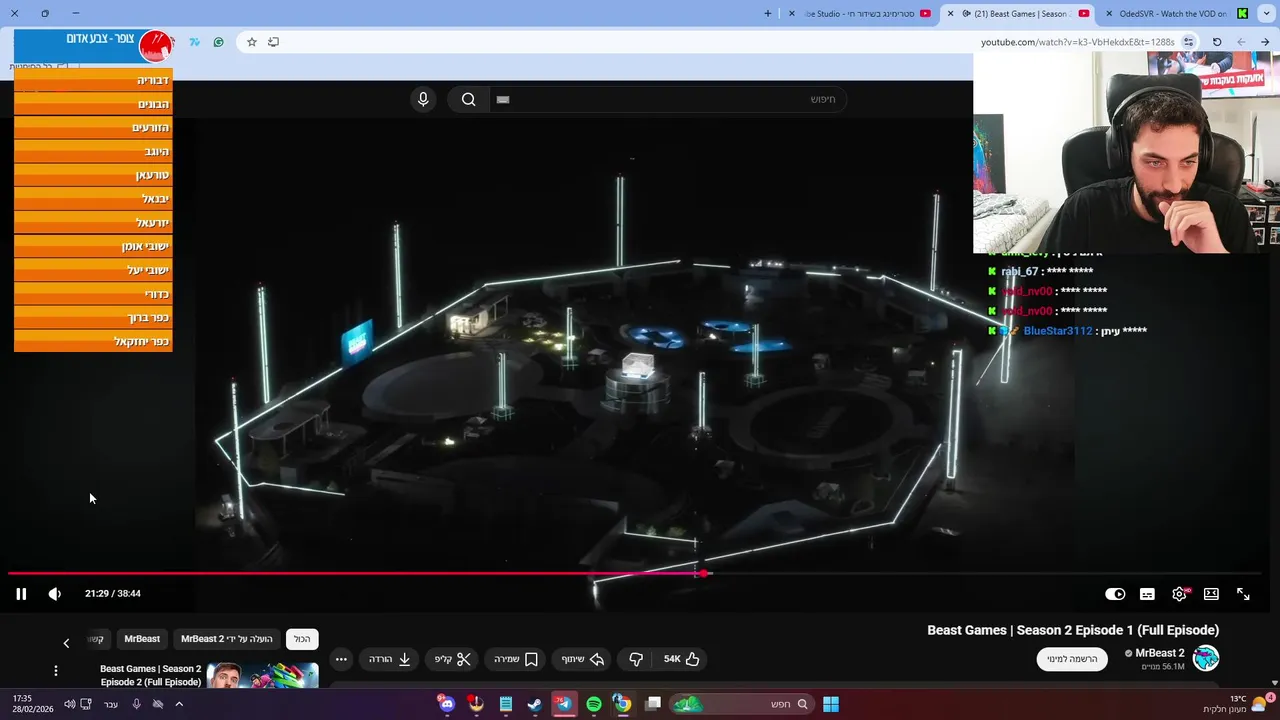This screenshot has height=720, width=1280.
Task: Click the media/cast icon beside the bookmark star
Action: pyautogui.click(x=273, y=42)
